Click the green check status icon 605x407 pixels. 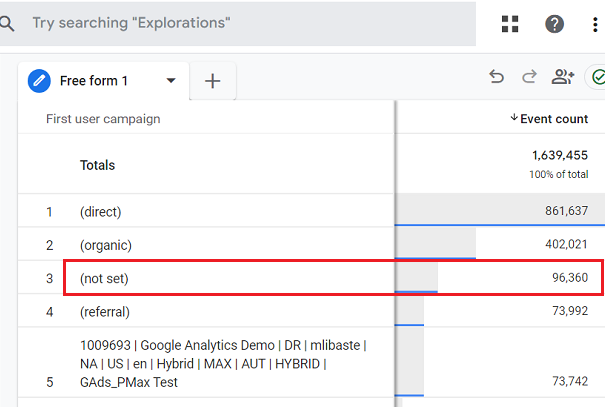coord(597,77)
